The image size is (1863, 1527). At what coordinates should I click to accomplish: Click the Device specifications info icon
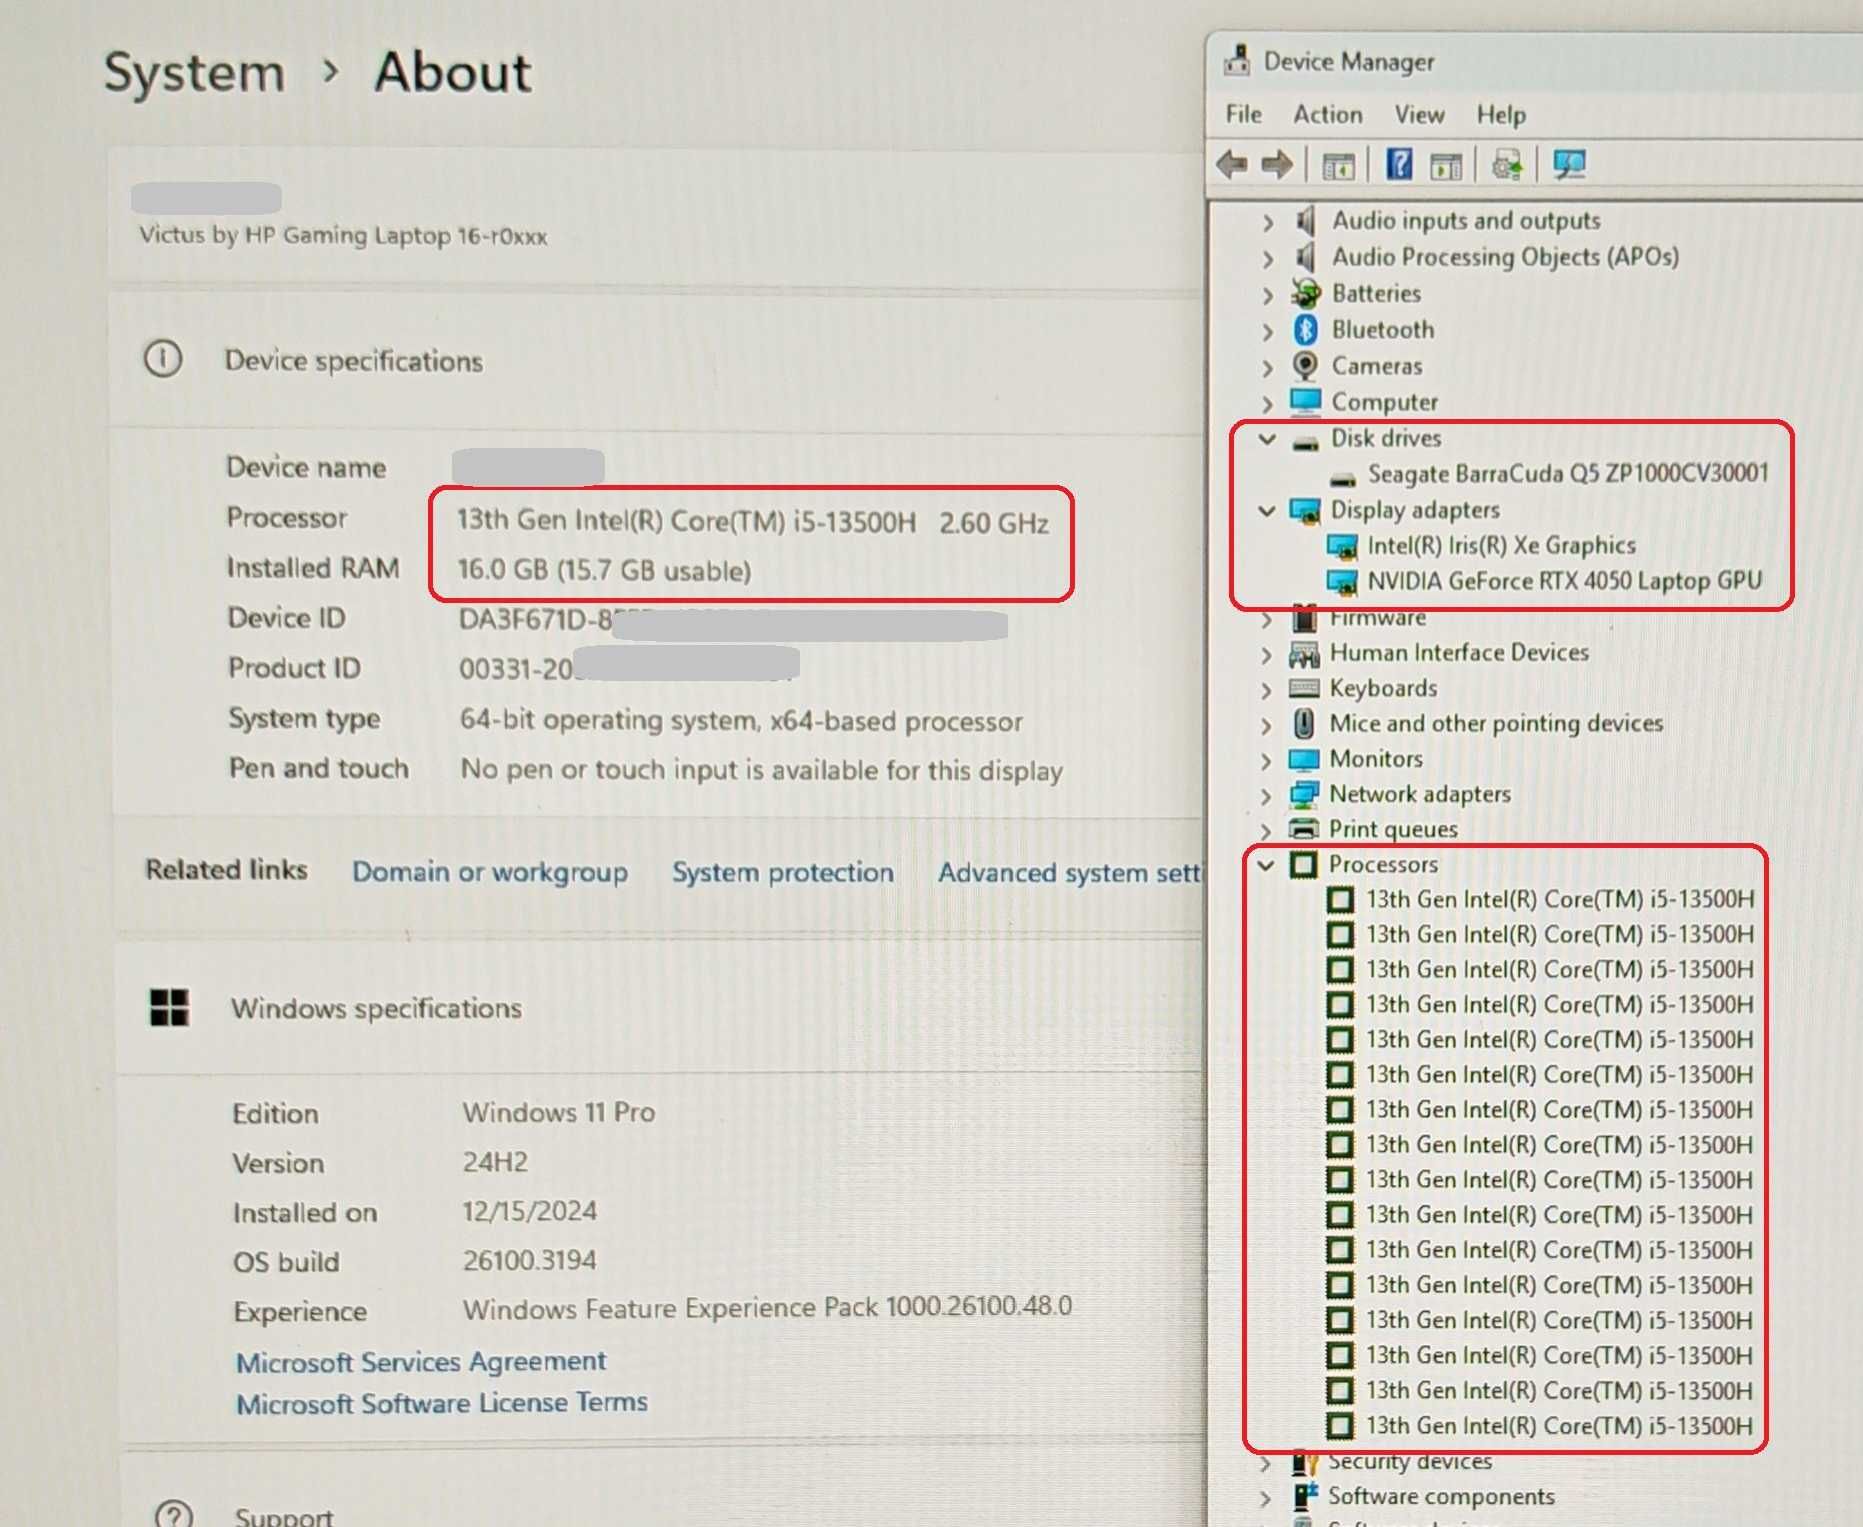[x=163, y=358]
